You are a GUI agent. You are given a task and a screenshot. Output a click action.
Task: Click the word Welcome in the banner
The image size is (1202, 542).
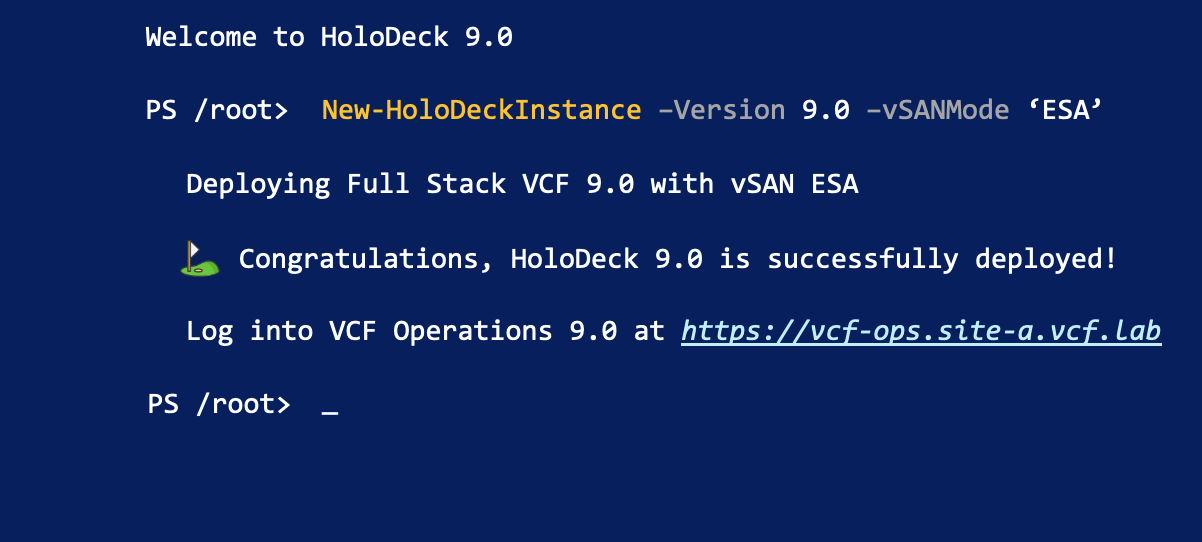(x=201, y=38)
